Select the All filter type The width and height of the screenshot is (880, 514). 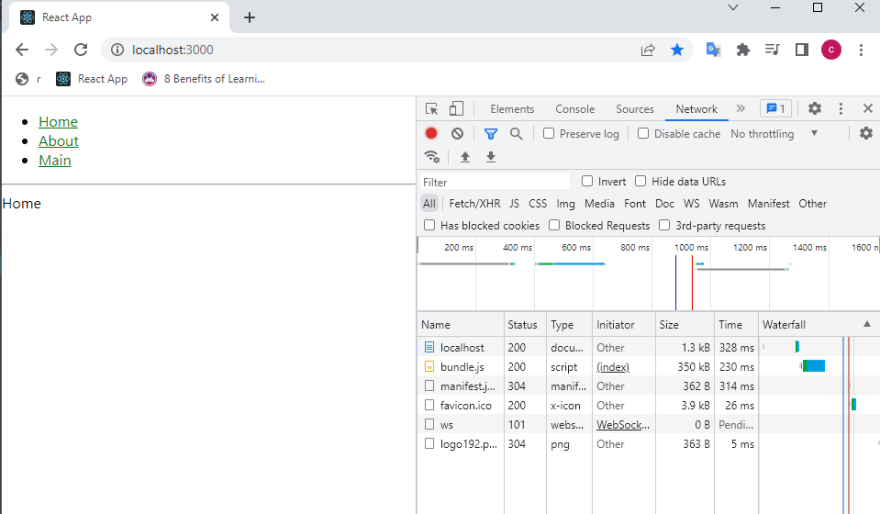(429, 204)
